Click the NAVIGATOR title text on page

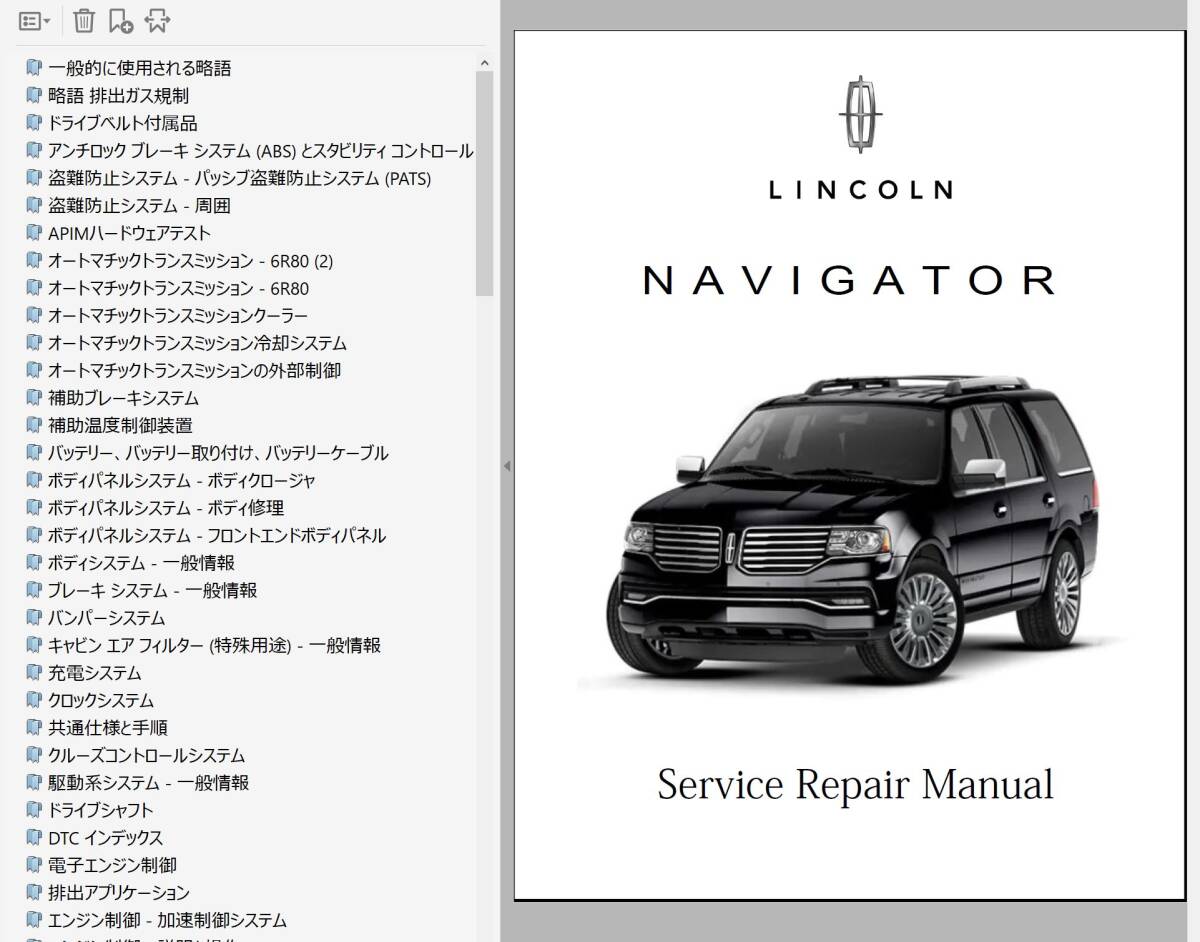[849, 281]
